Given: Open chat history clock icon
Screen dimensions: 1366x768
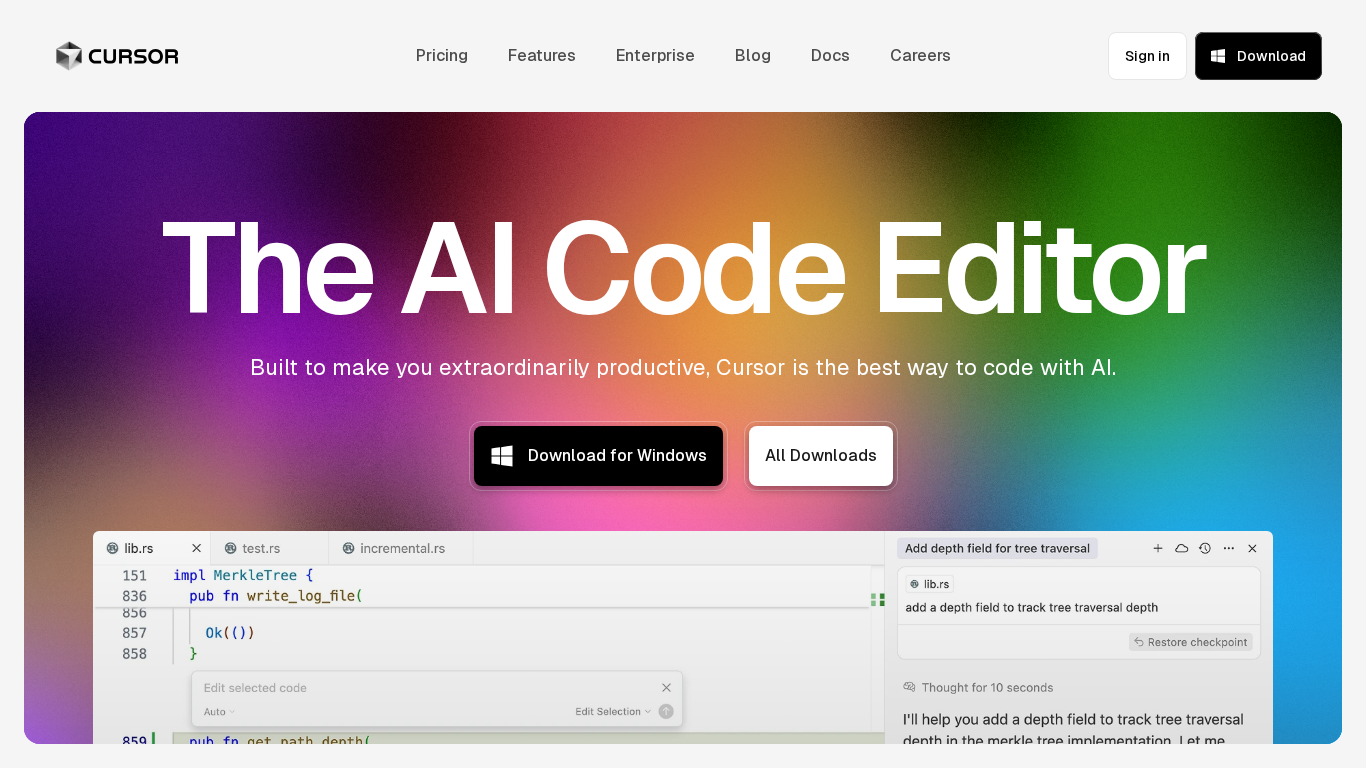Looking at the screenshot, I should pyautogui.click(x=1205, y=548).
